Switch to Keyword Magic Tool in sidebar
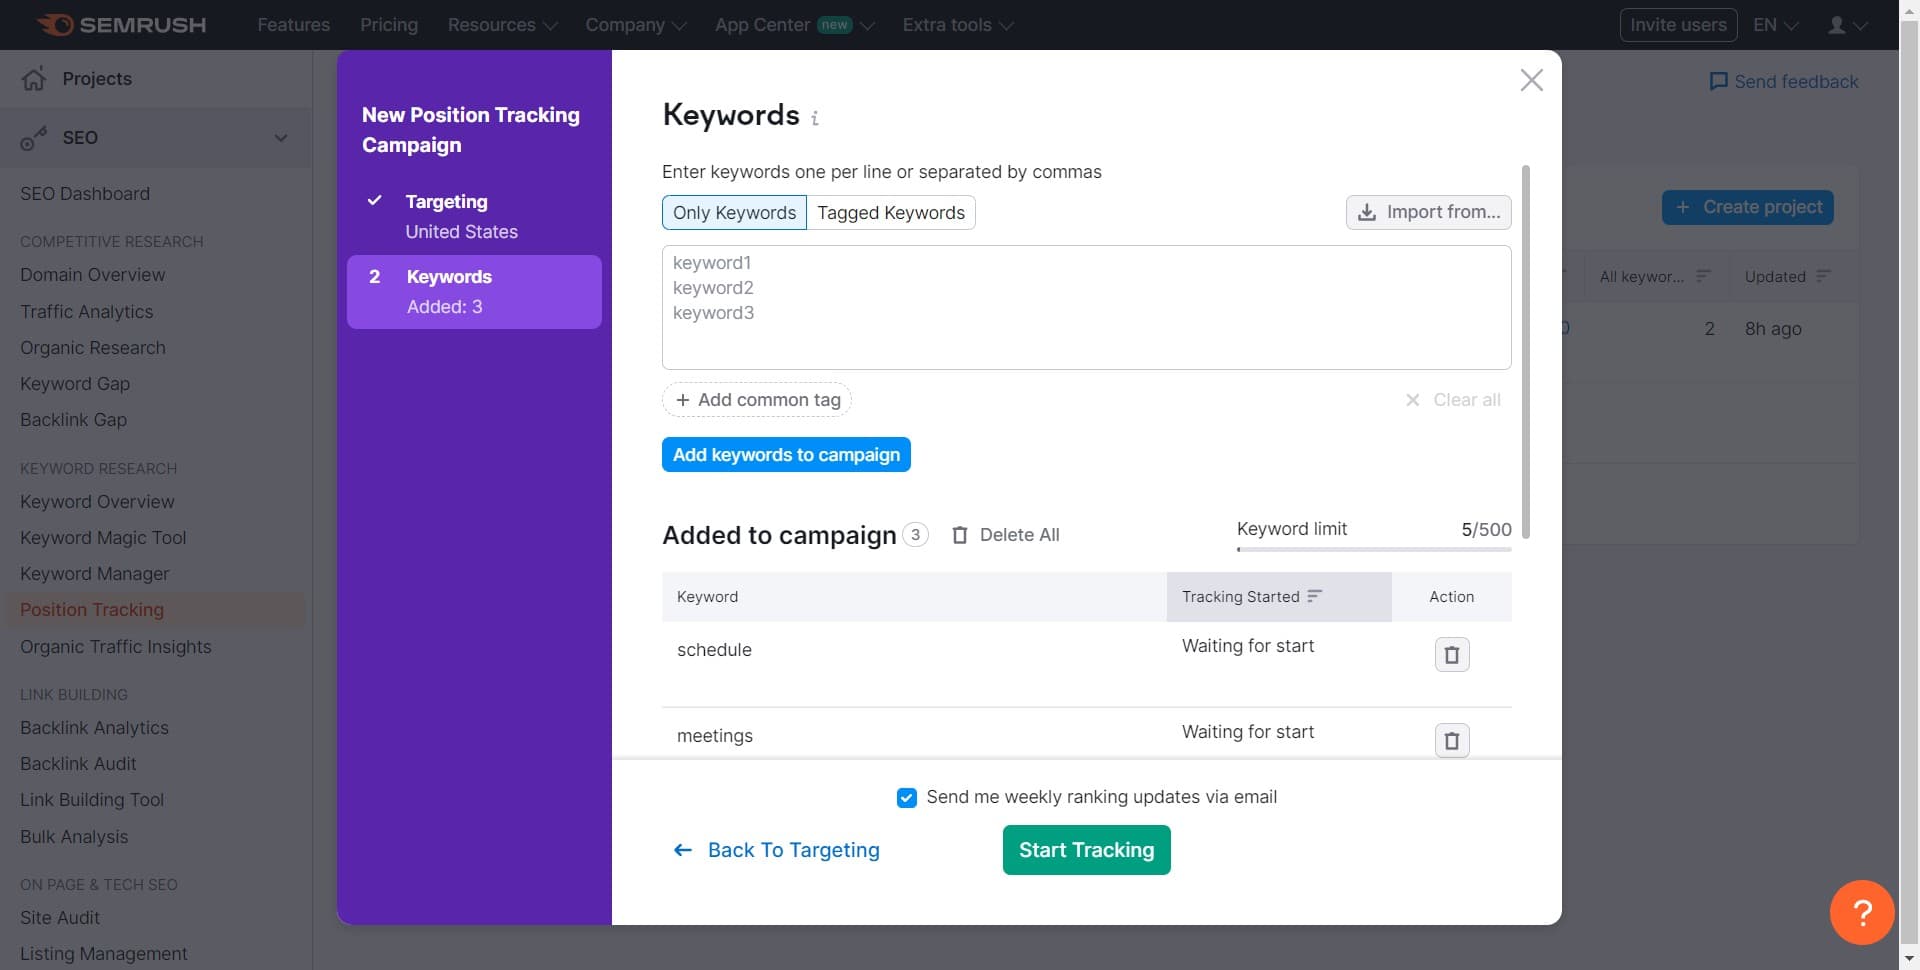1920x970 pixels. pos(102,537)
